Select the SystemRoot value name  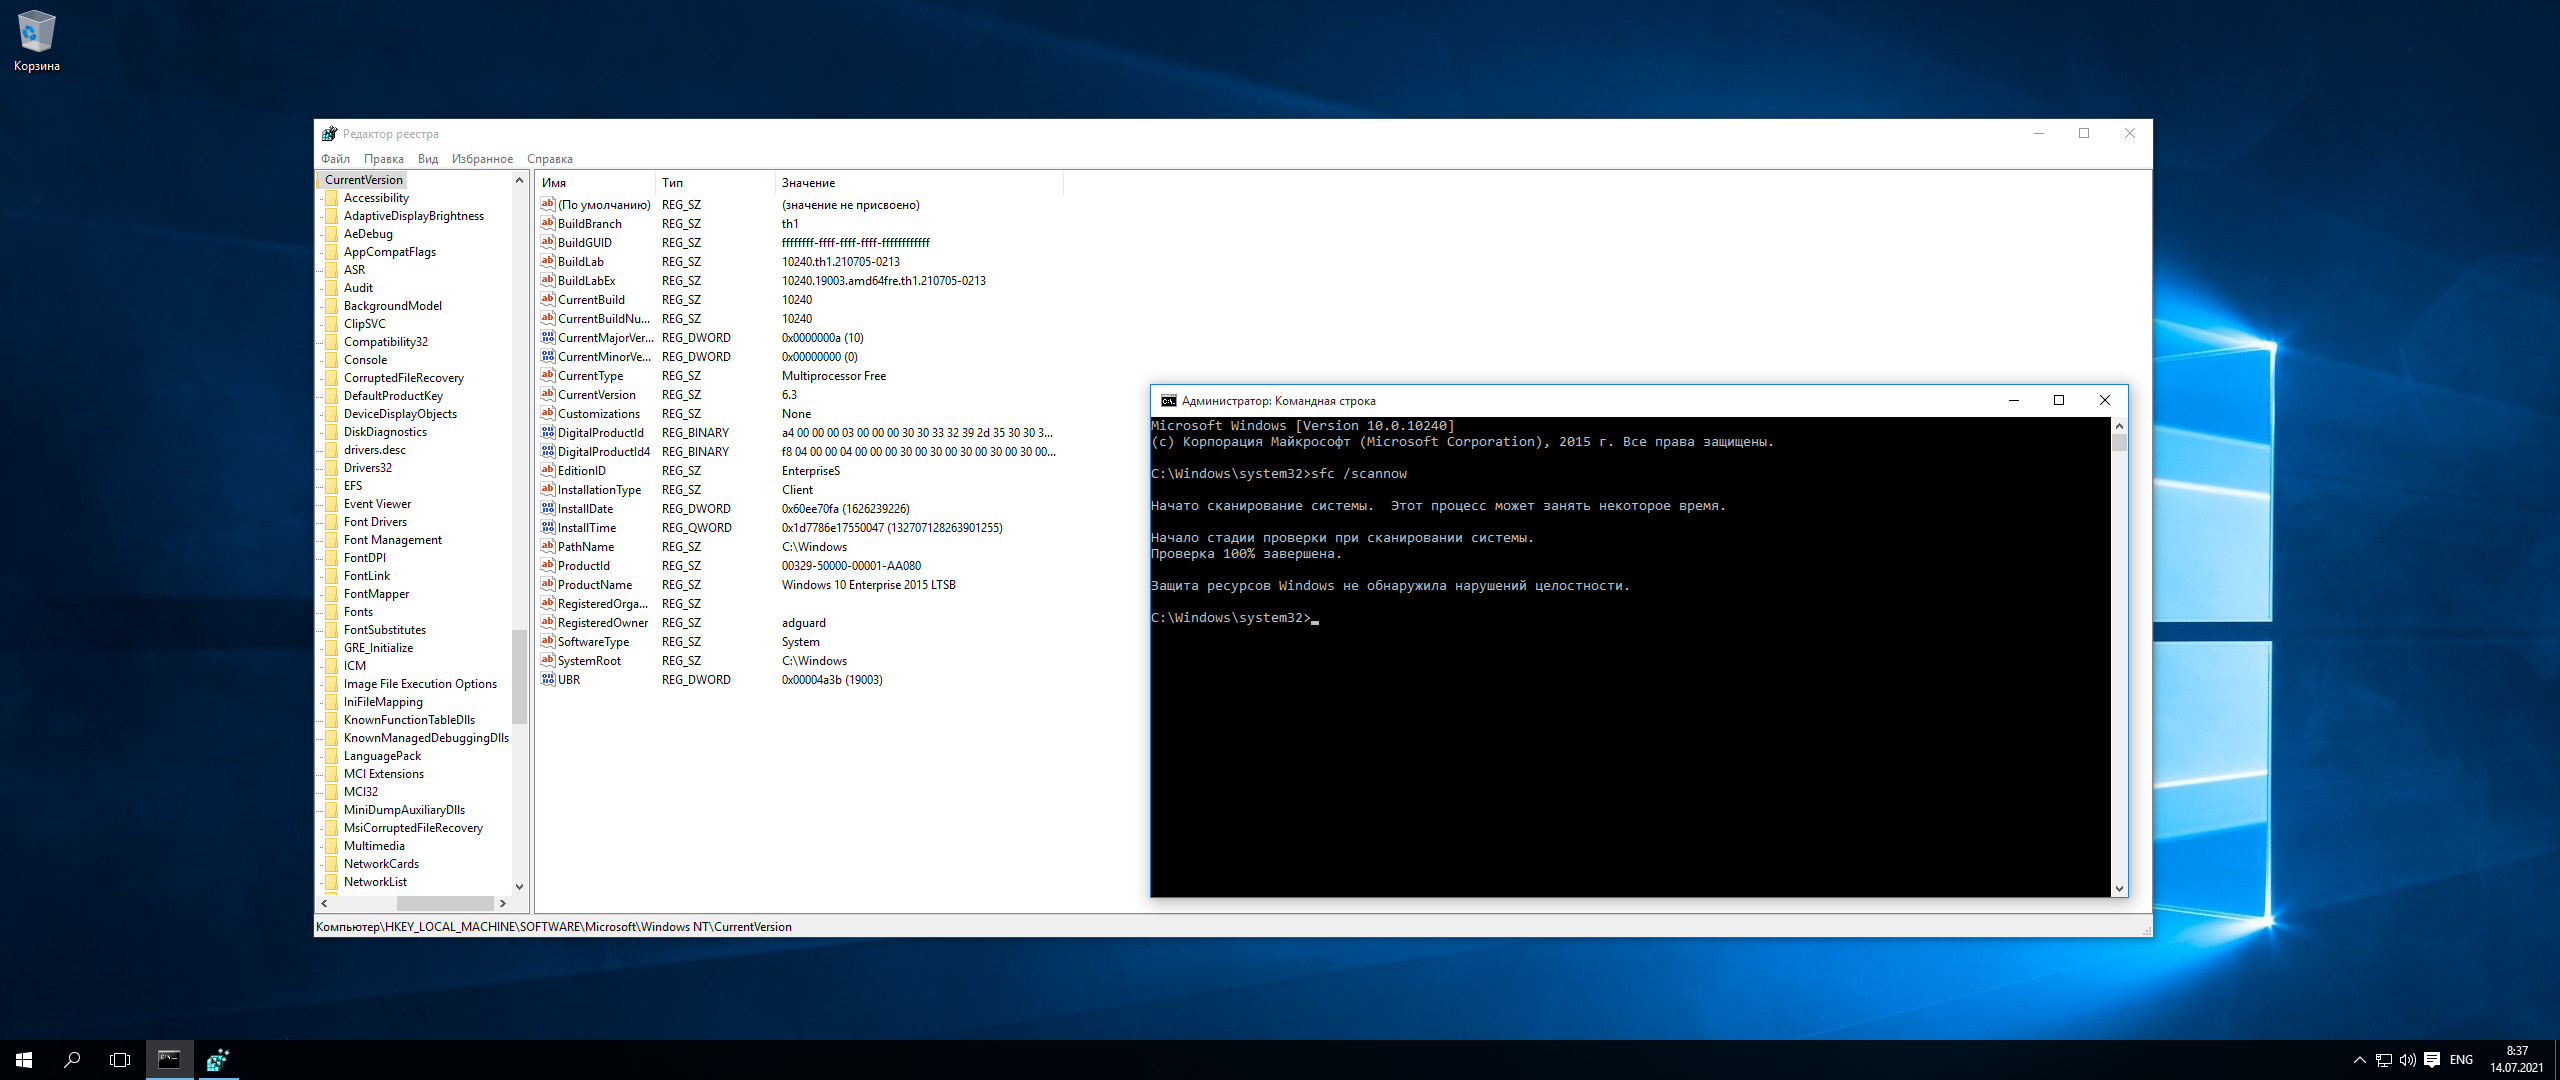click(x=589, y=661)
